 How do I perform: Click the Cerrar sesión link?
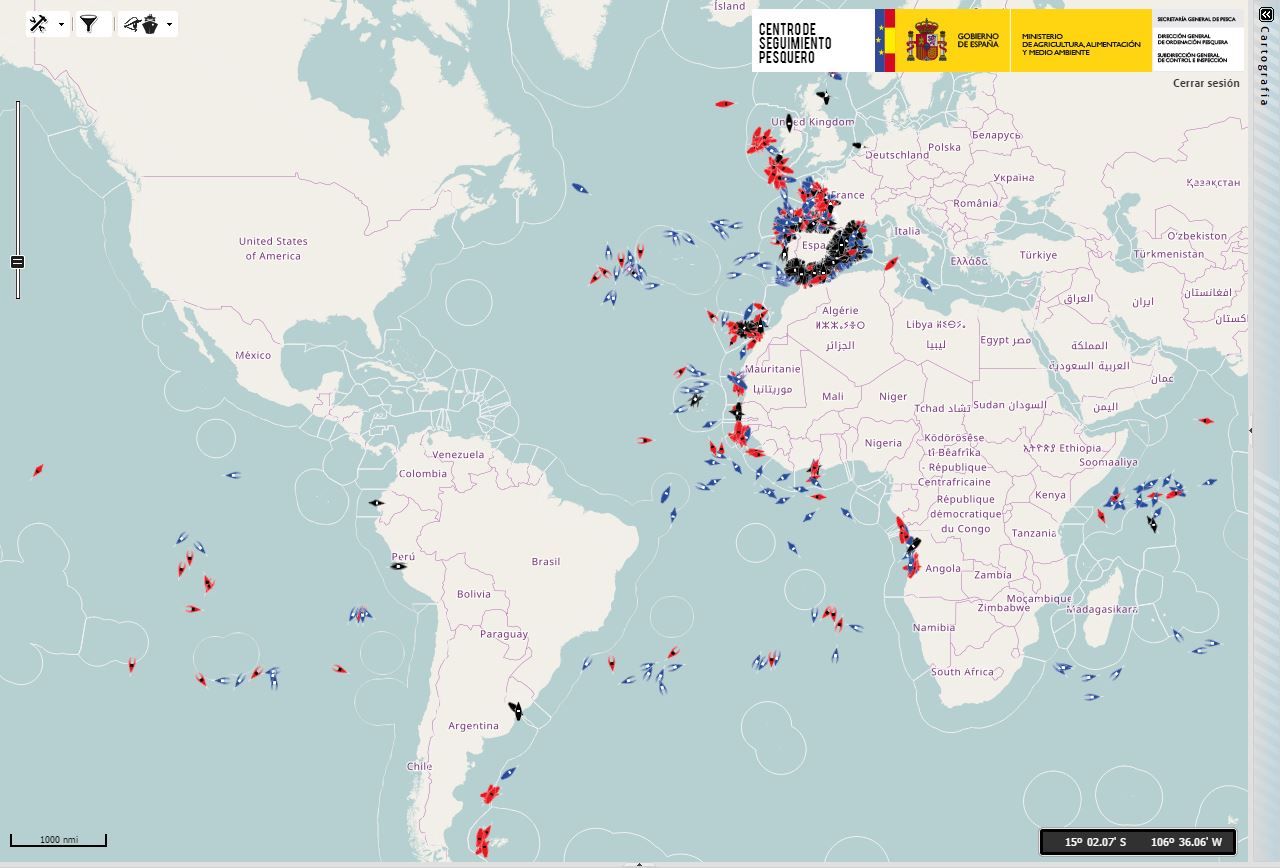point(1205,83)
